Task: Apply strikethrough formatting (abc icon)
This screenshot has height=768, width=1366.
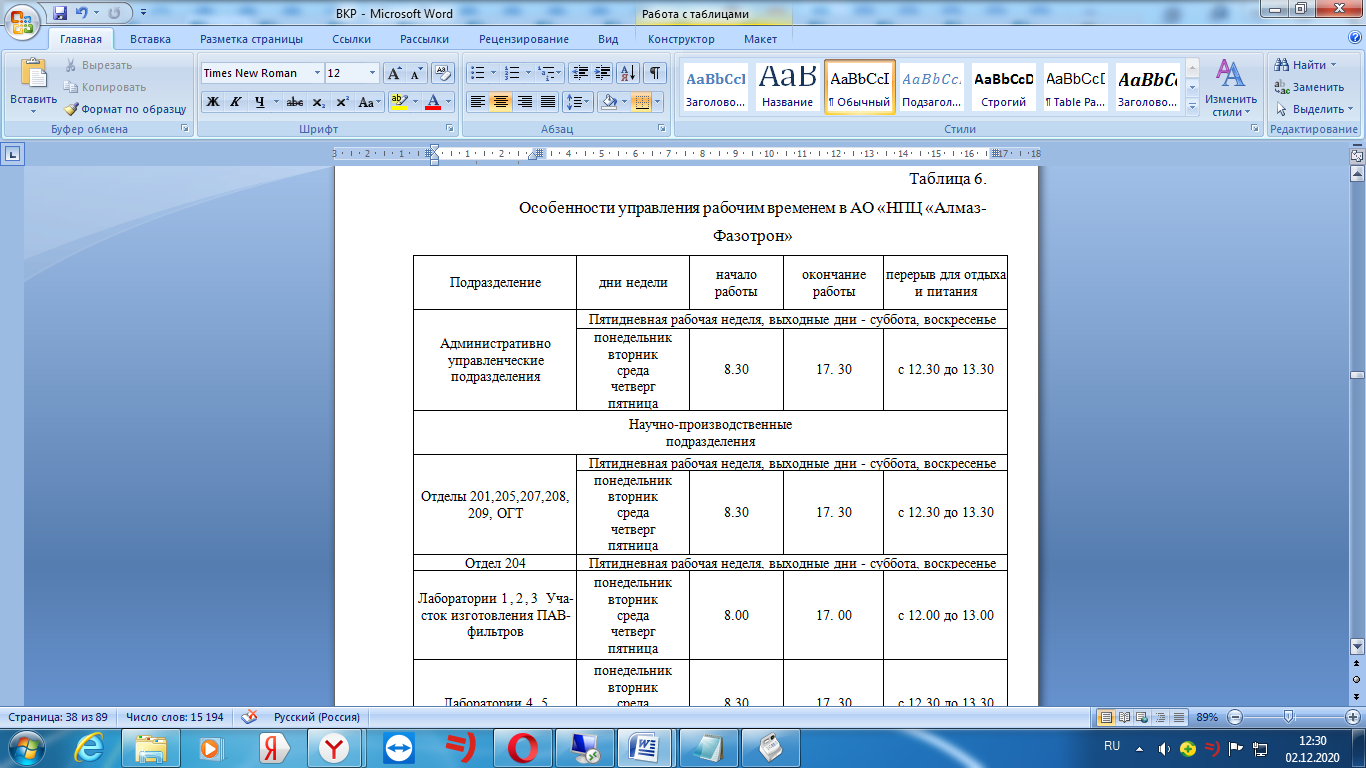Action: [295, 102]
